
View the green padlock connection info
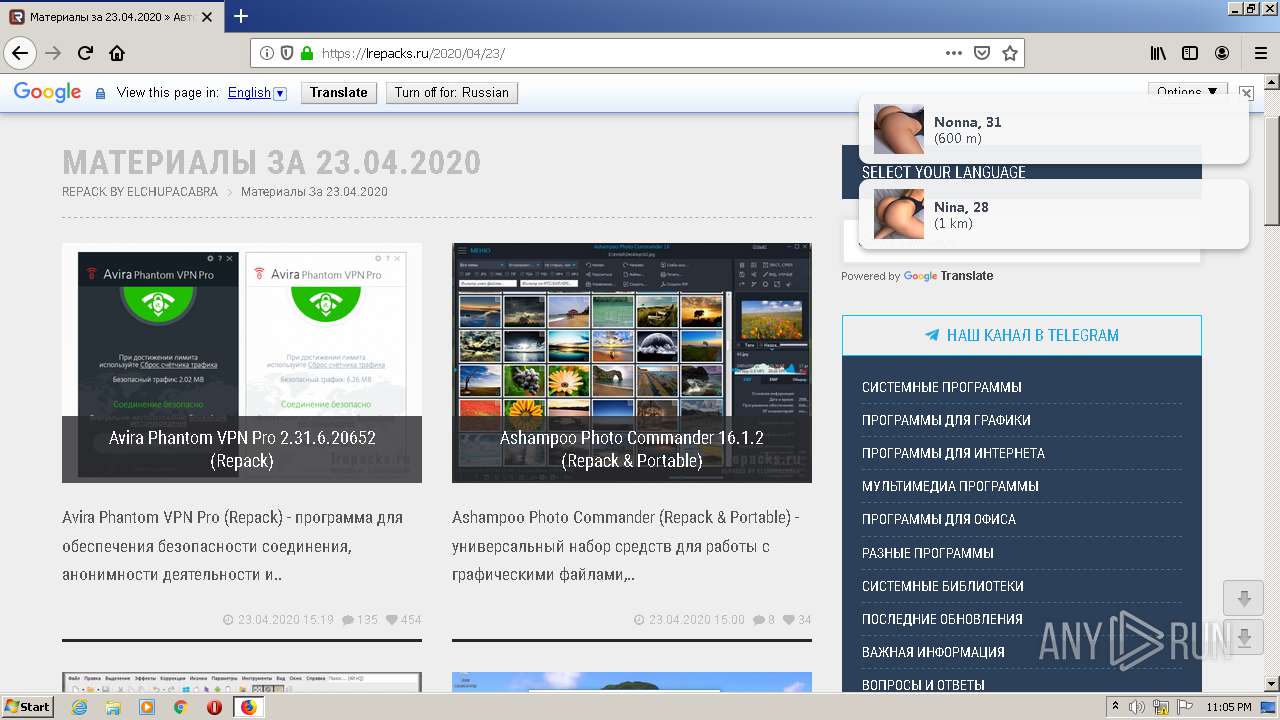[x=307, y=53]
